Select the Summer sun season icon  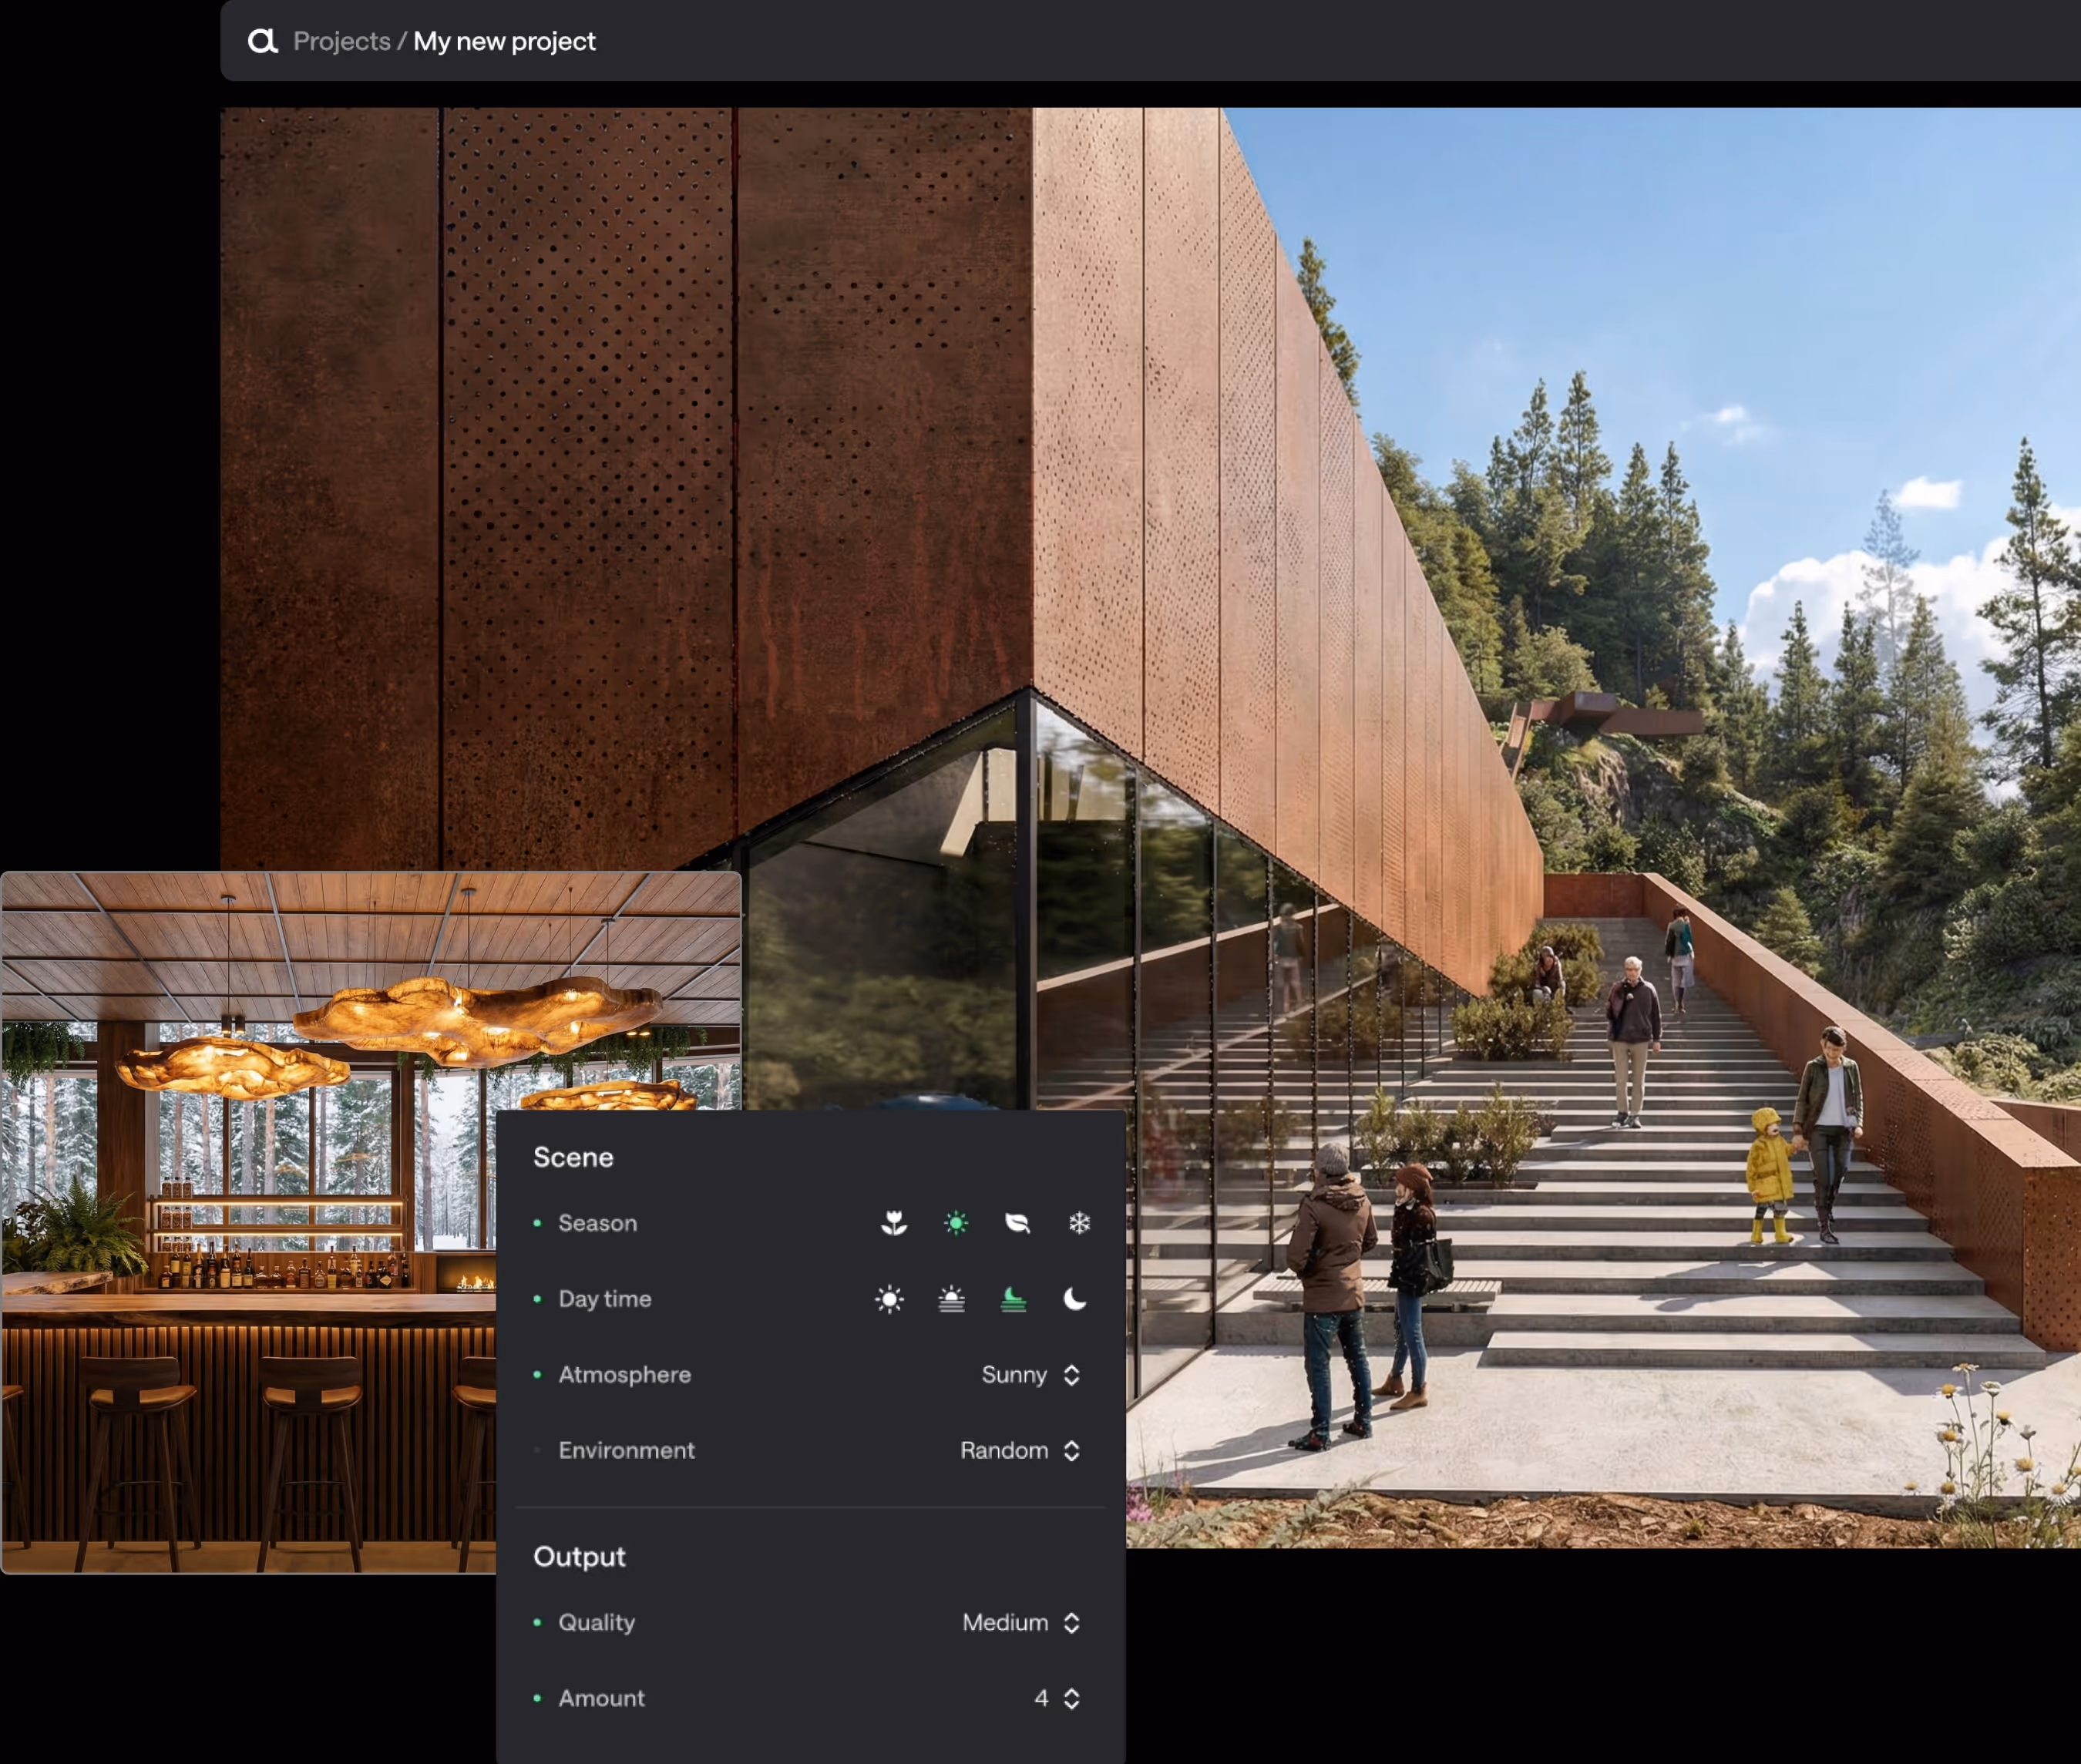pos(956,1223)
